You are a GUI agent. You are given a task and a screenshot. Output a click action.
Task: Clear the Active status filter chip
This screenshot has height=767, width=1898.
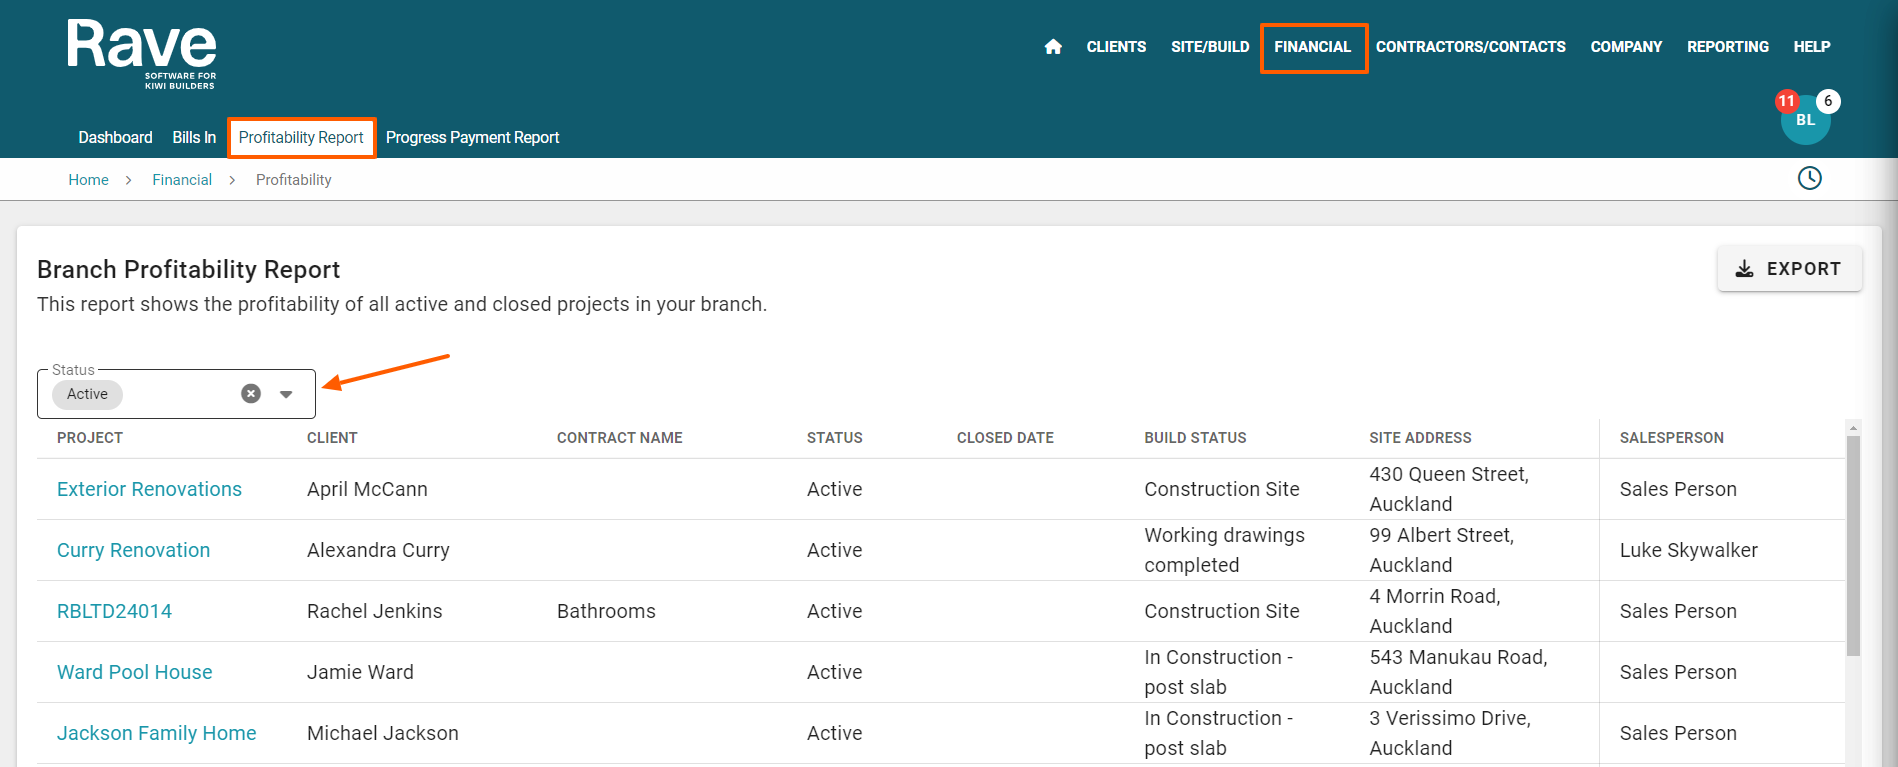[x=251, y=394]
